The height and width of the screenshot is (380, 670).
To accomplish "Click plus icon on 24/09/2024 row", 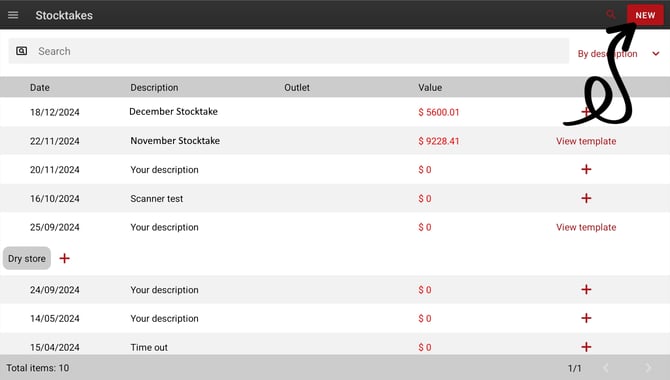I will click(x=586, y=289).
